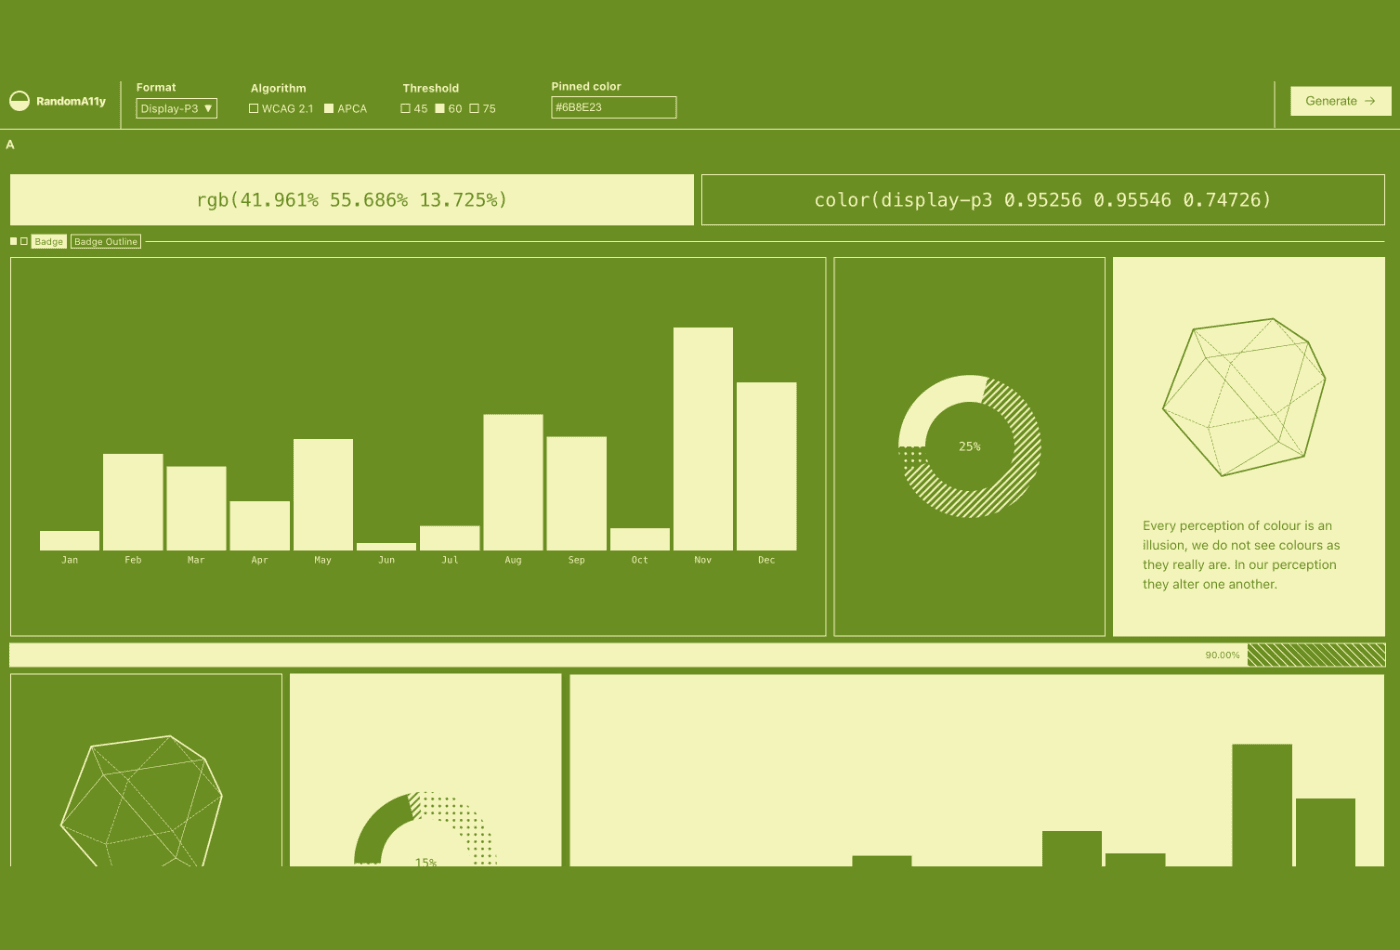Set threshold to 60
The width and height of the screenshot is (1400, 950).
click(439, 108)
